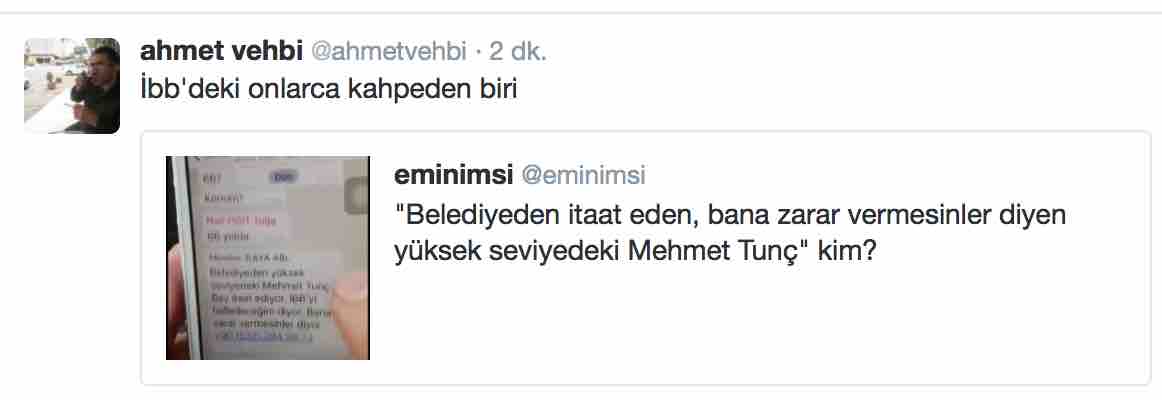
Task: Click the 2 dk. timestamp
Action: [518, 50]
